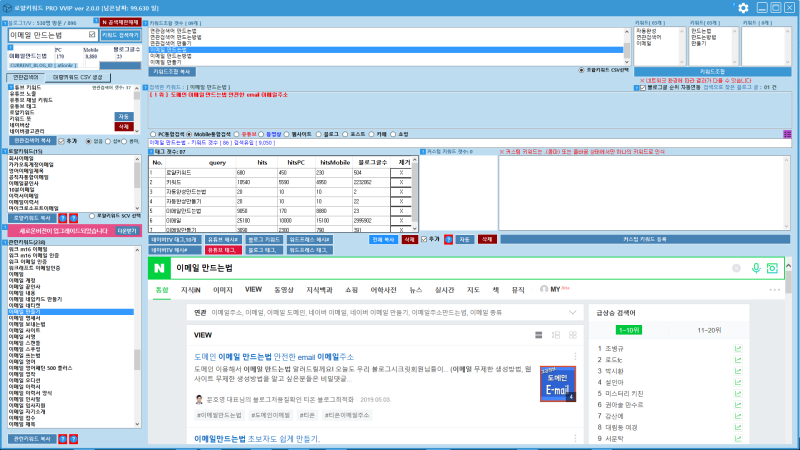Open the VIEW tab in Naver
Screen dimensions: 800x450
(253, 290)
